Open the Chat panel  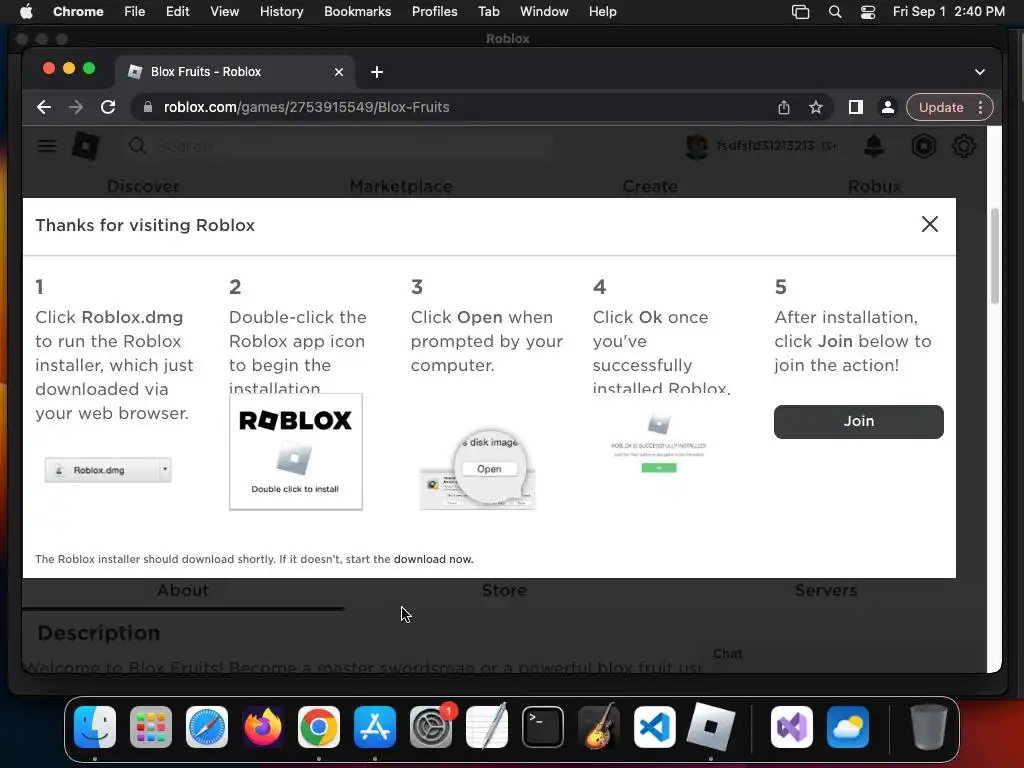[728, 654]
